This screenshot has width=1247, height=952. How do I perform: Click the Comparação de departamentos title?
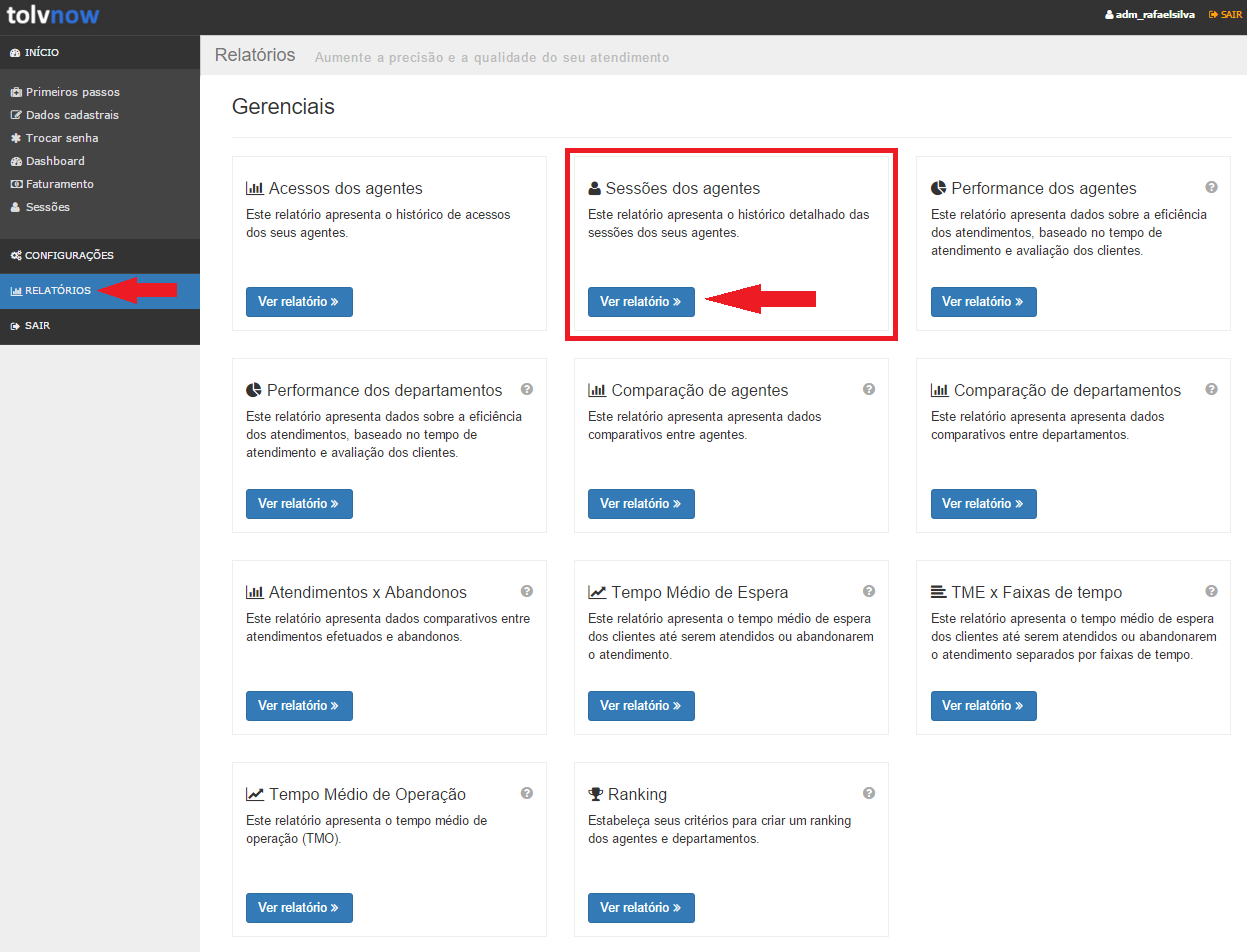pos(1068,390)
